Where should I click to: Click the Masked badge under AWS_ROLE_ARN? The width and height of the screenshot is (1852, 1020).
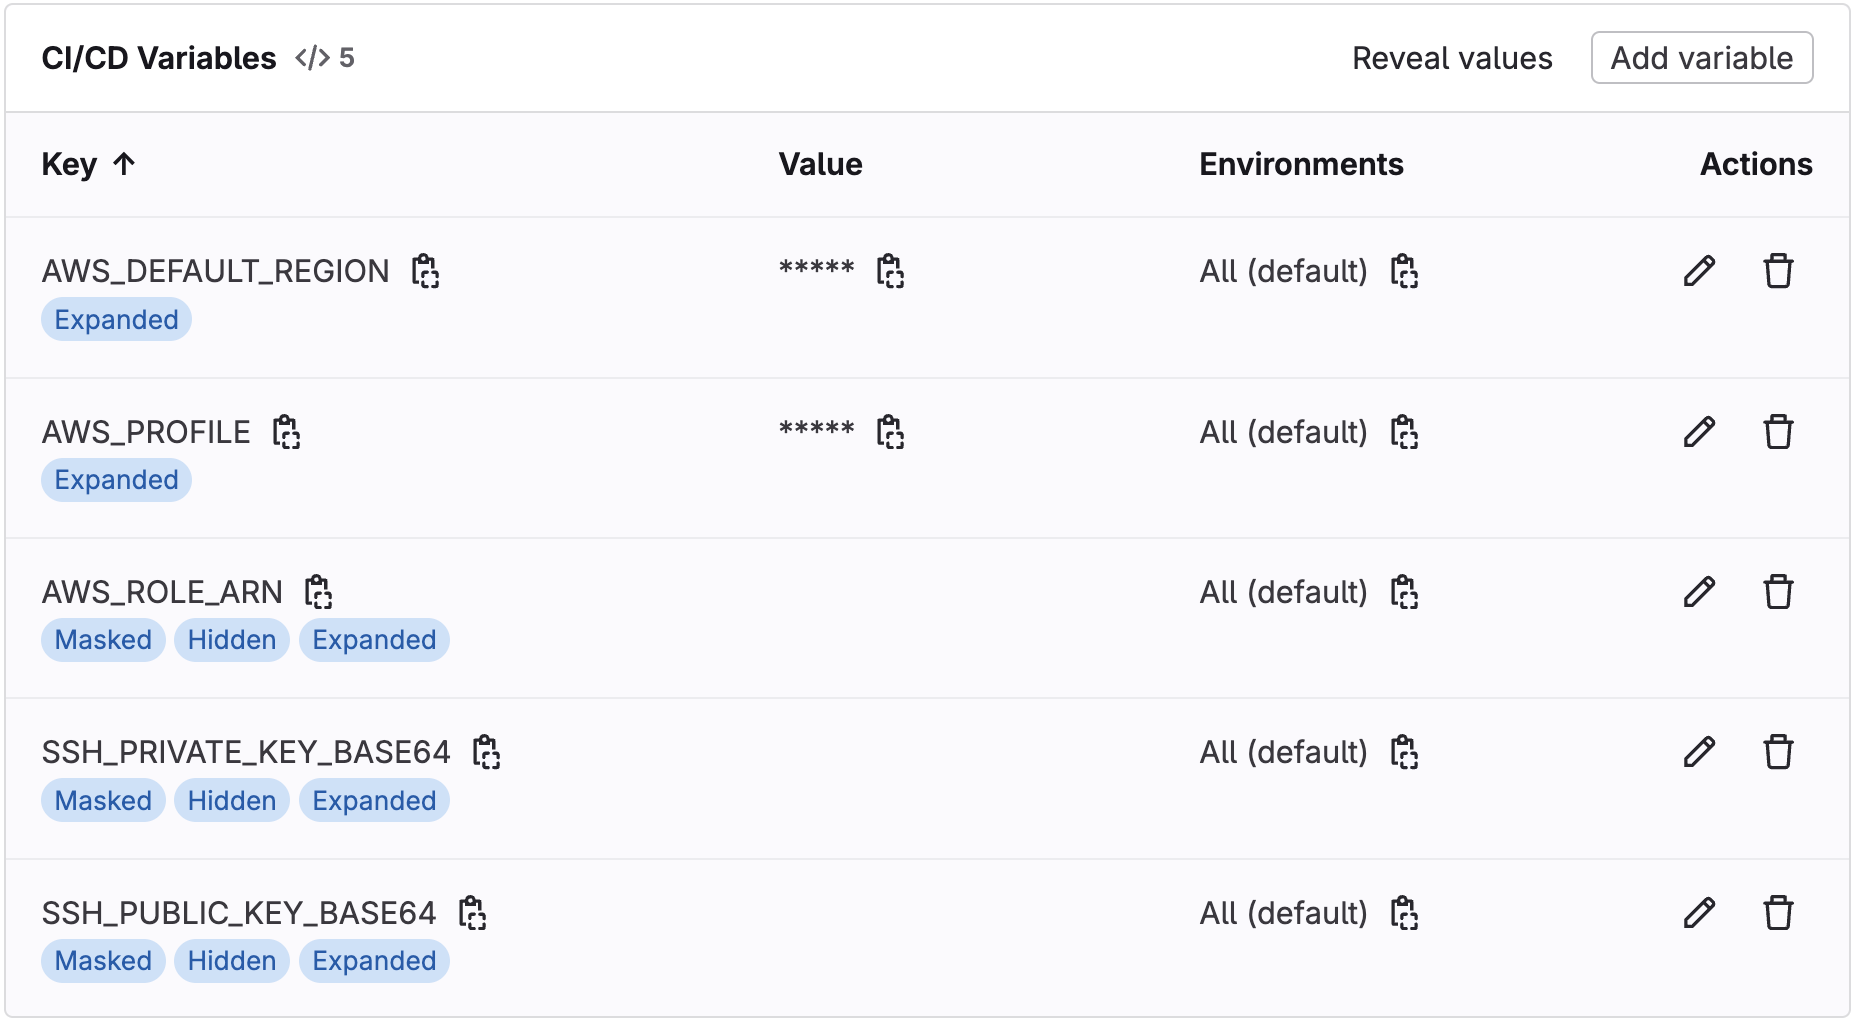pyautogui.click(x=102, y=640)
